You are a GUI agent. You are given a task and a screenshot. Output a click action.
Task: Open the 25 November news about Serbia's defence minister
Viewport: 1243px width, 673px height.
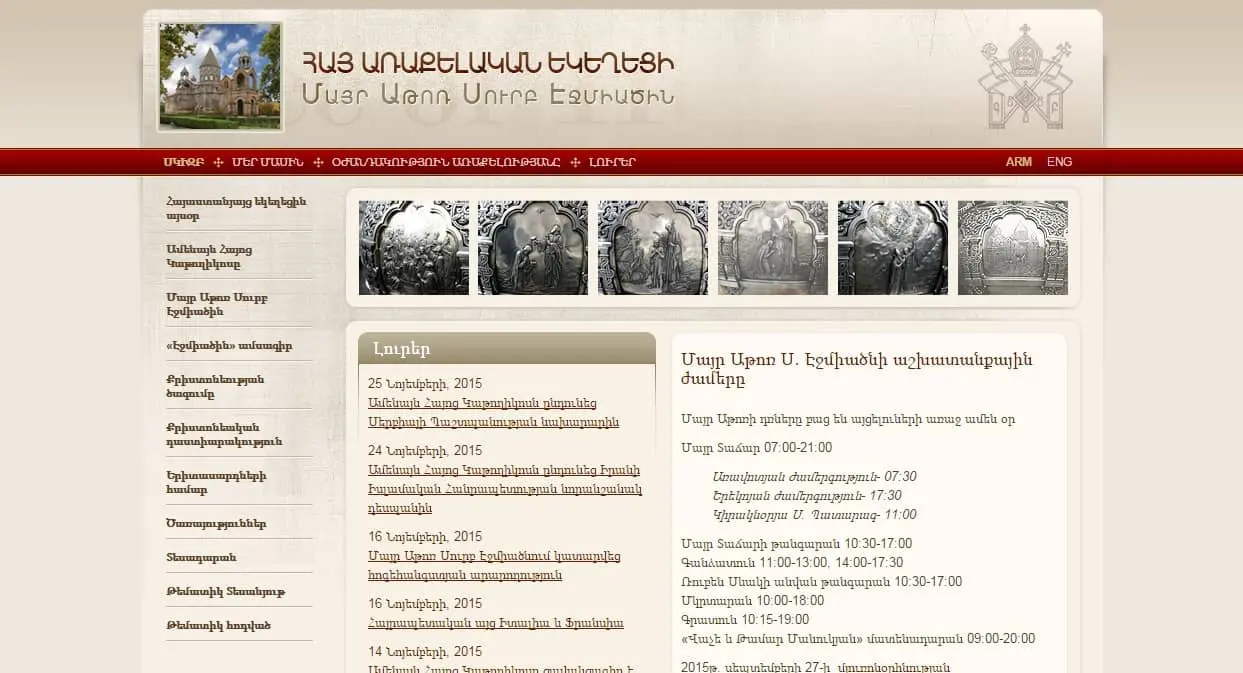(x=493, y=413)
